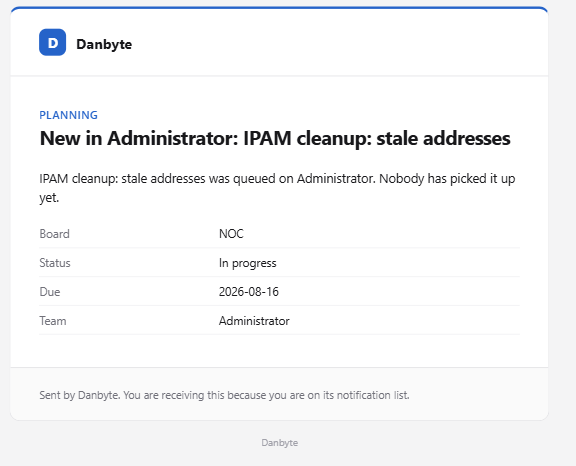The image size is (576, 466).
Task: Click the In progress status value
Action: click(x=248, y=263)
